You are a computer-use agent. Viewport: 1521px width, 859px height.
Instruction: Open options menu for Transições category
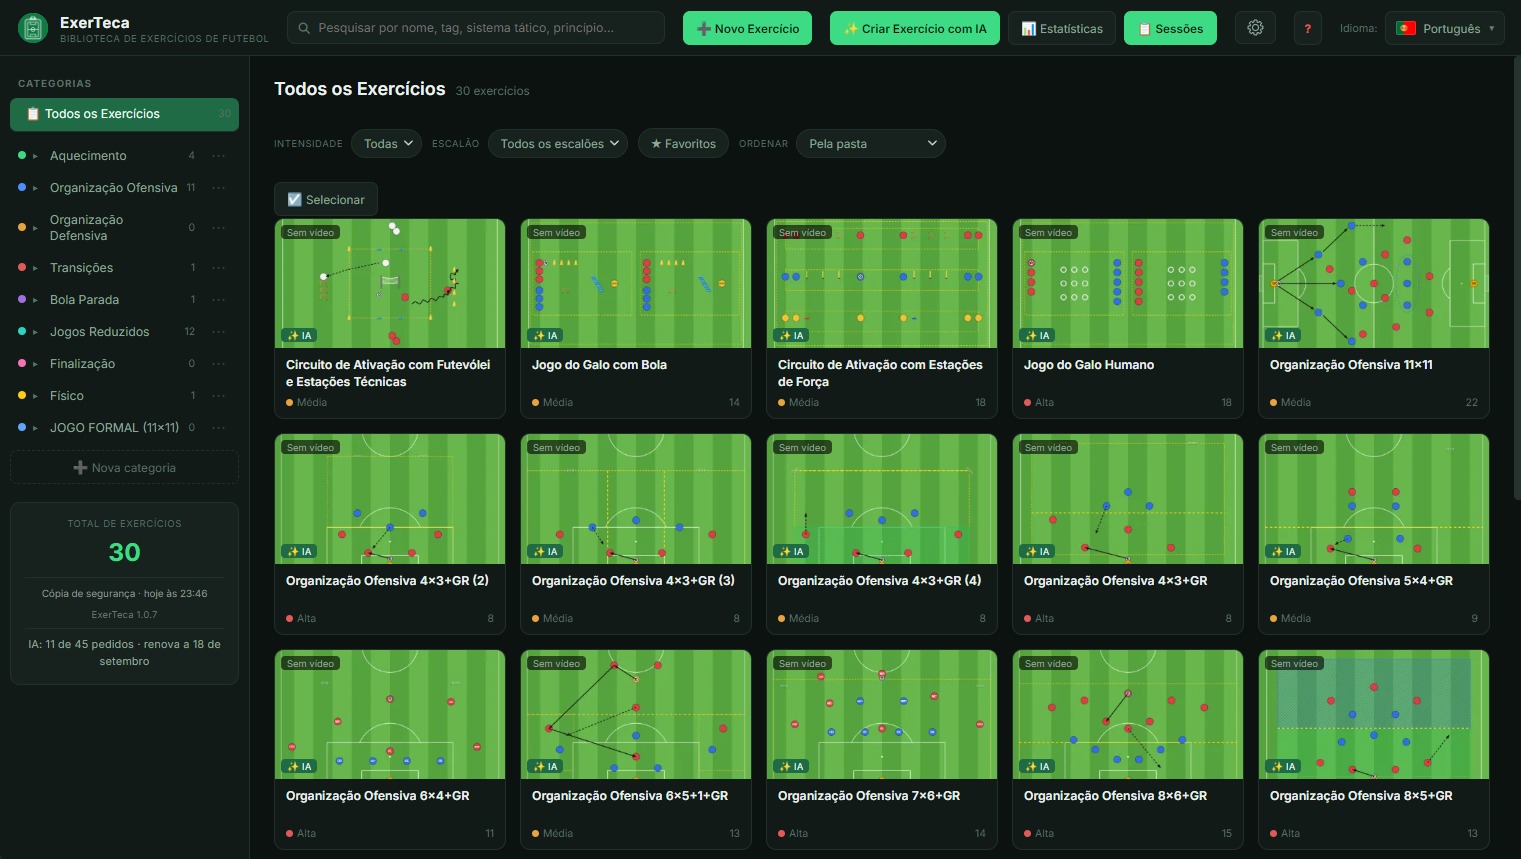219,268
